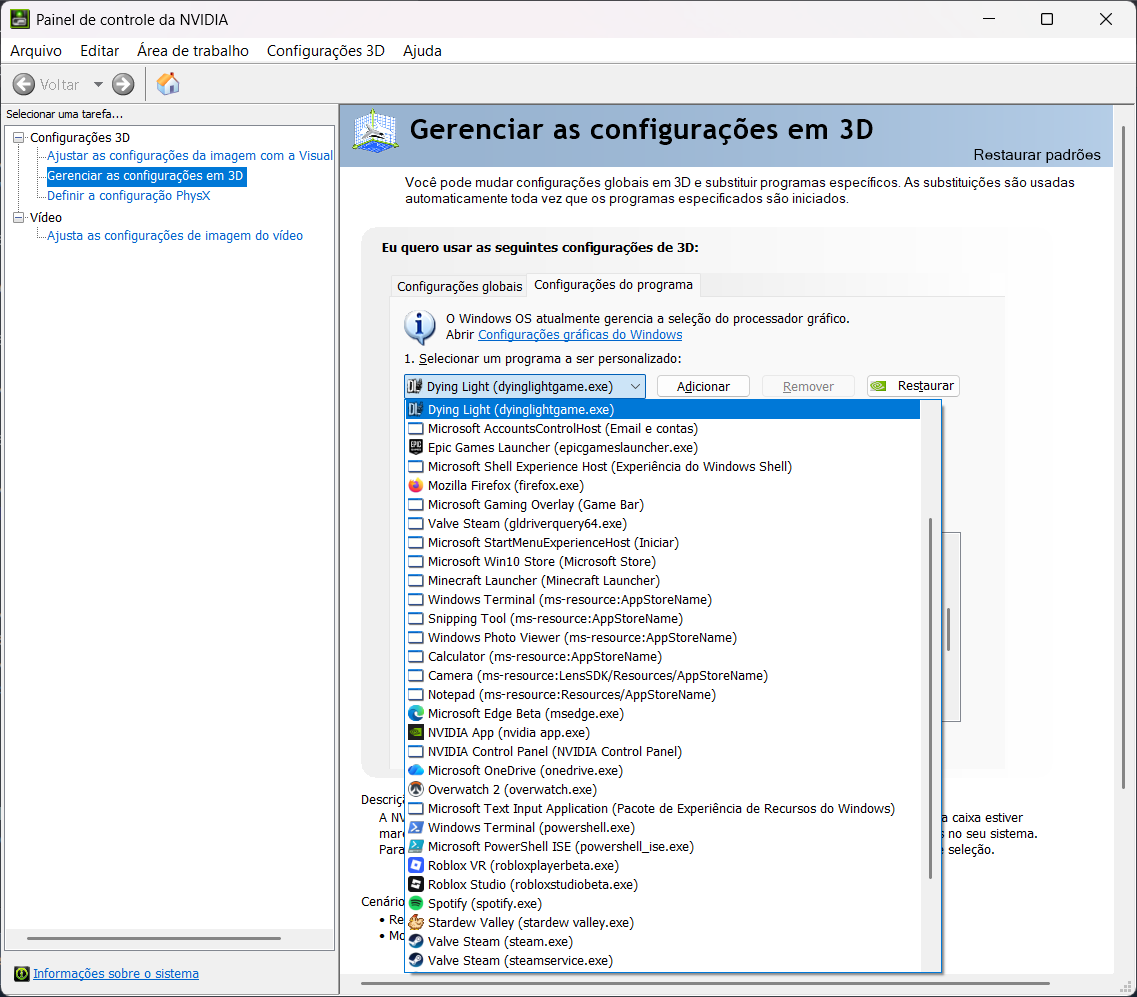Open the Voltar history dropdown arrow
The width and height of the screenshot is (1137, 997).
[98, 84]
